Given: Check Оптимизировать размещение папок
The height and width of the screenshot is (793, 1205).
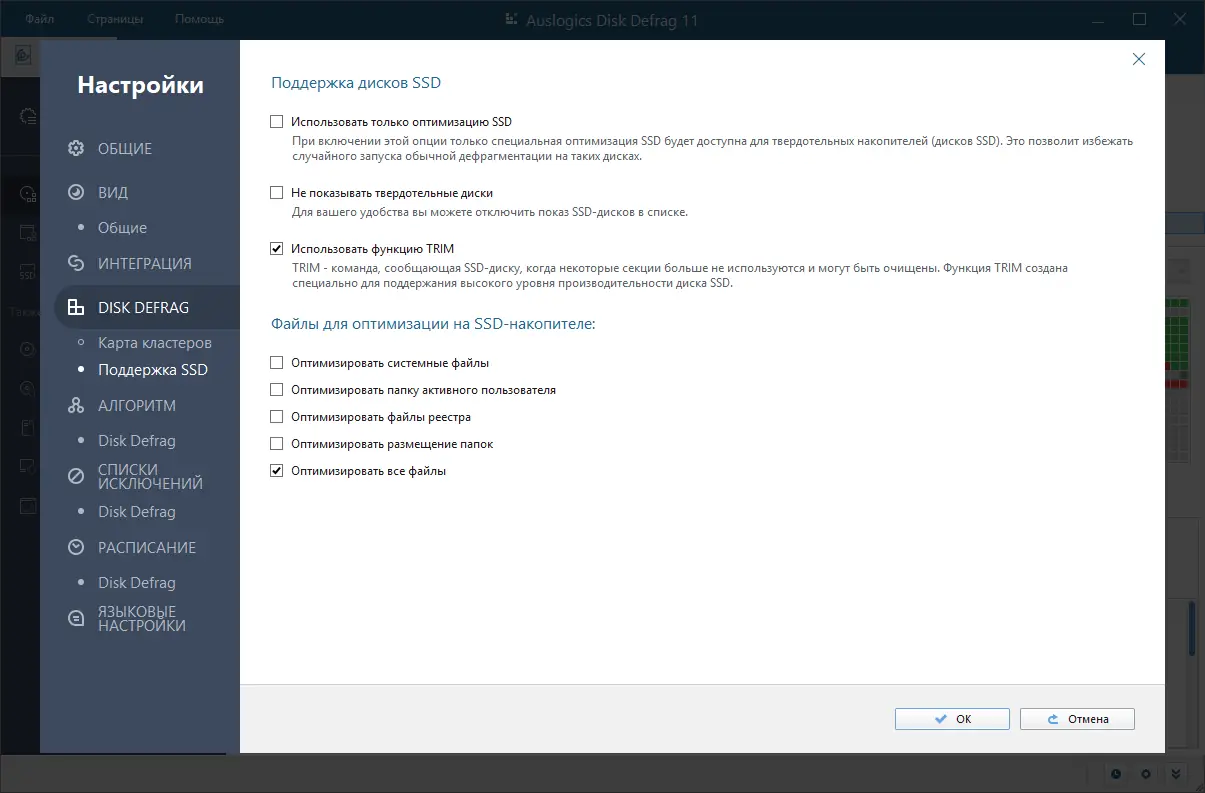Looking at the screenshot, I should pyautogui.click(x=277, y=444).
